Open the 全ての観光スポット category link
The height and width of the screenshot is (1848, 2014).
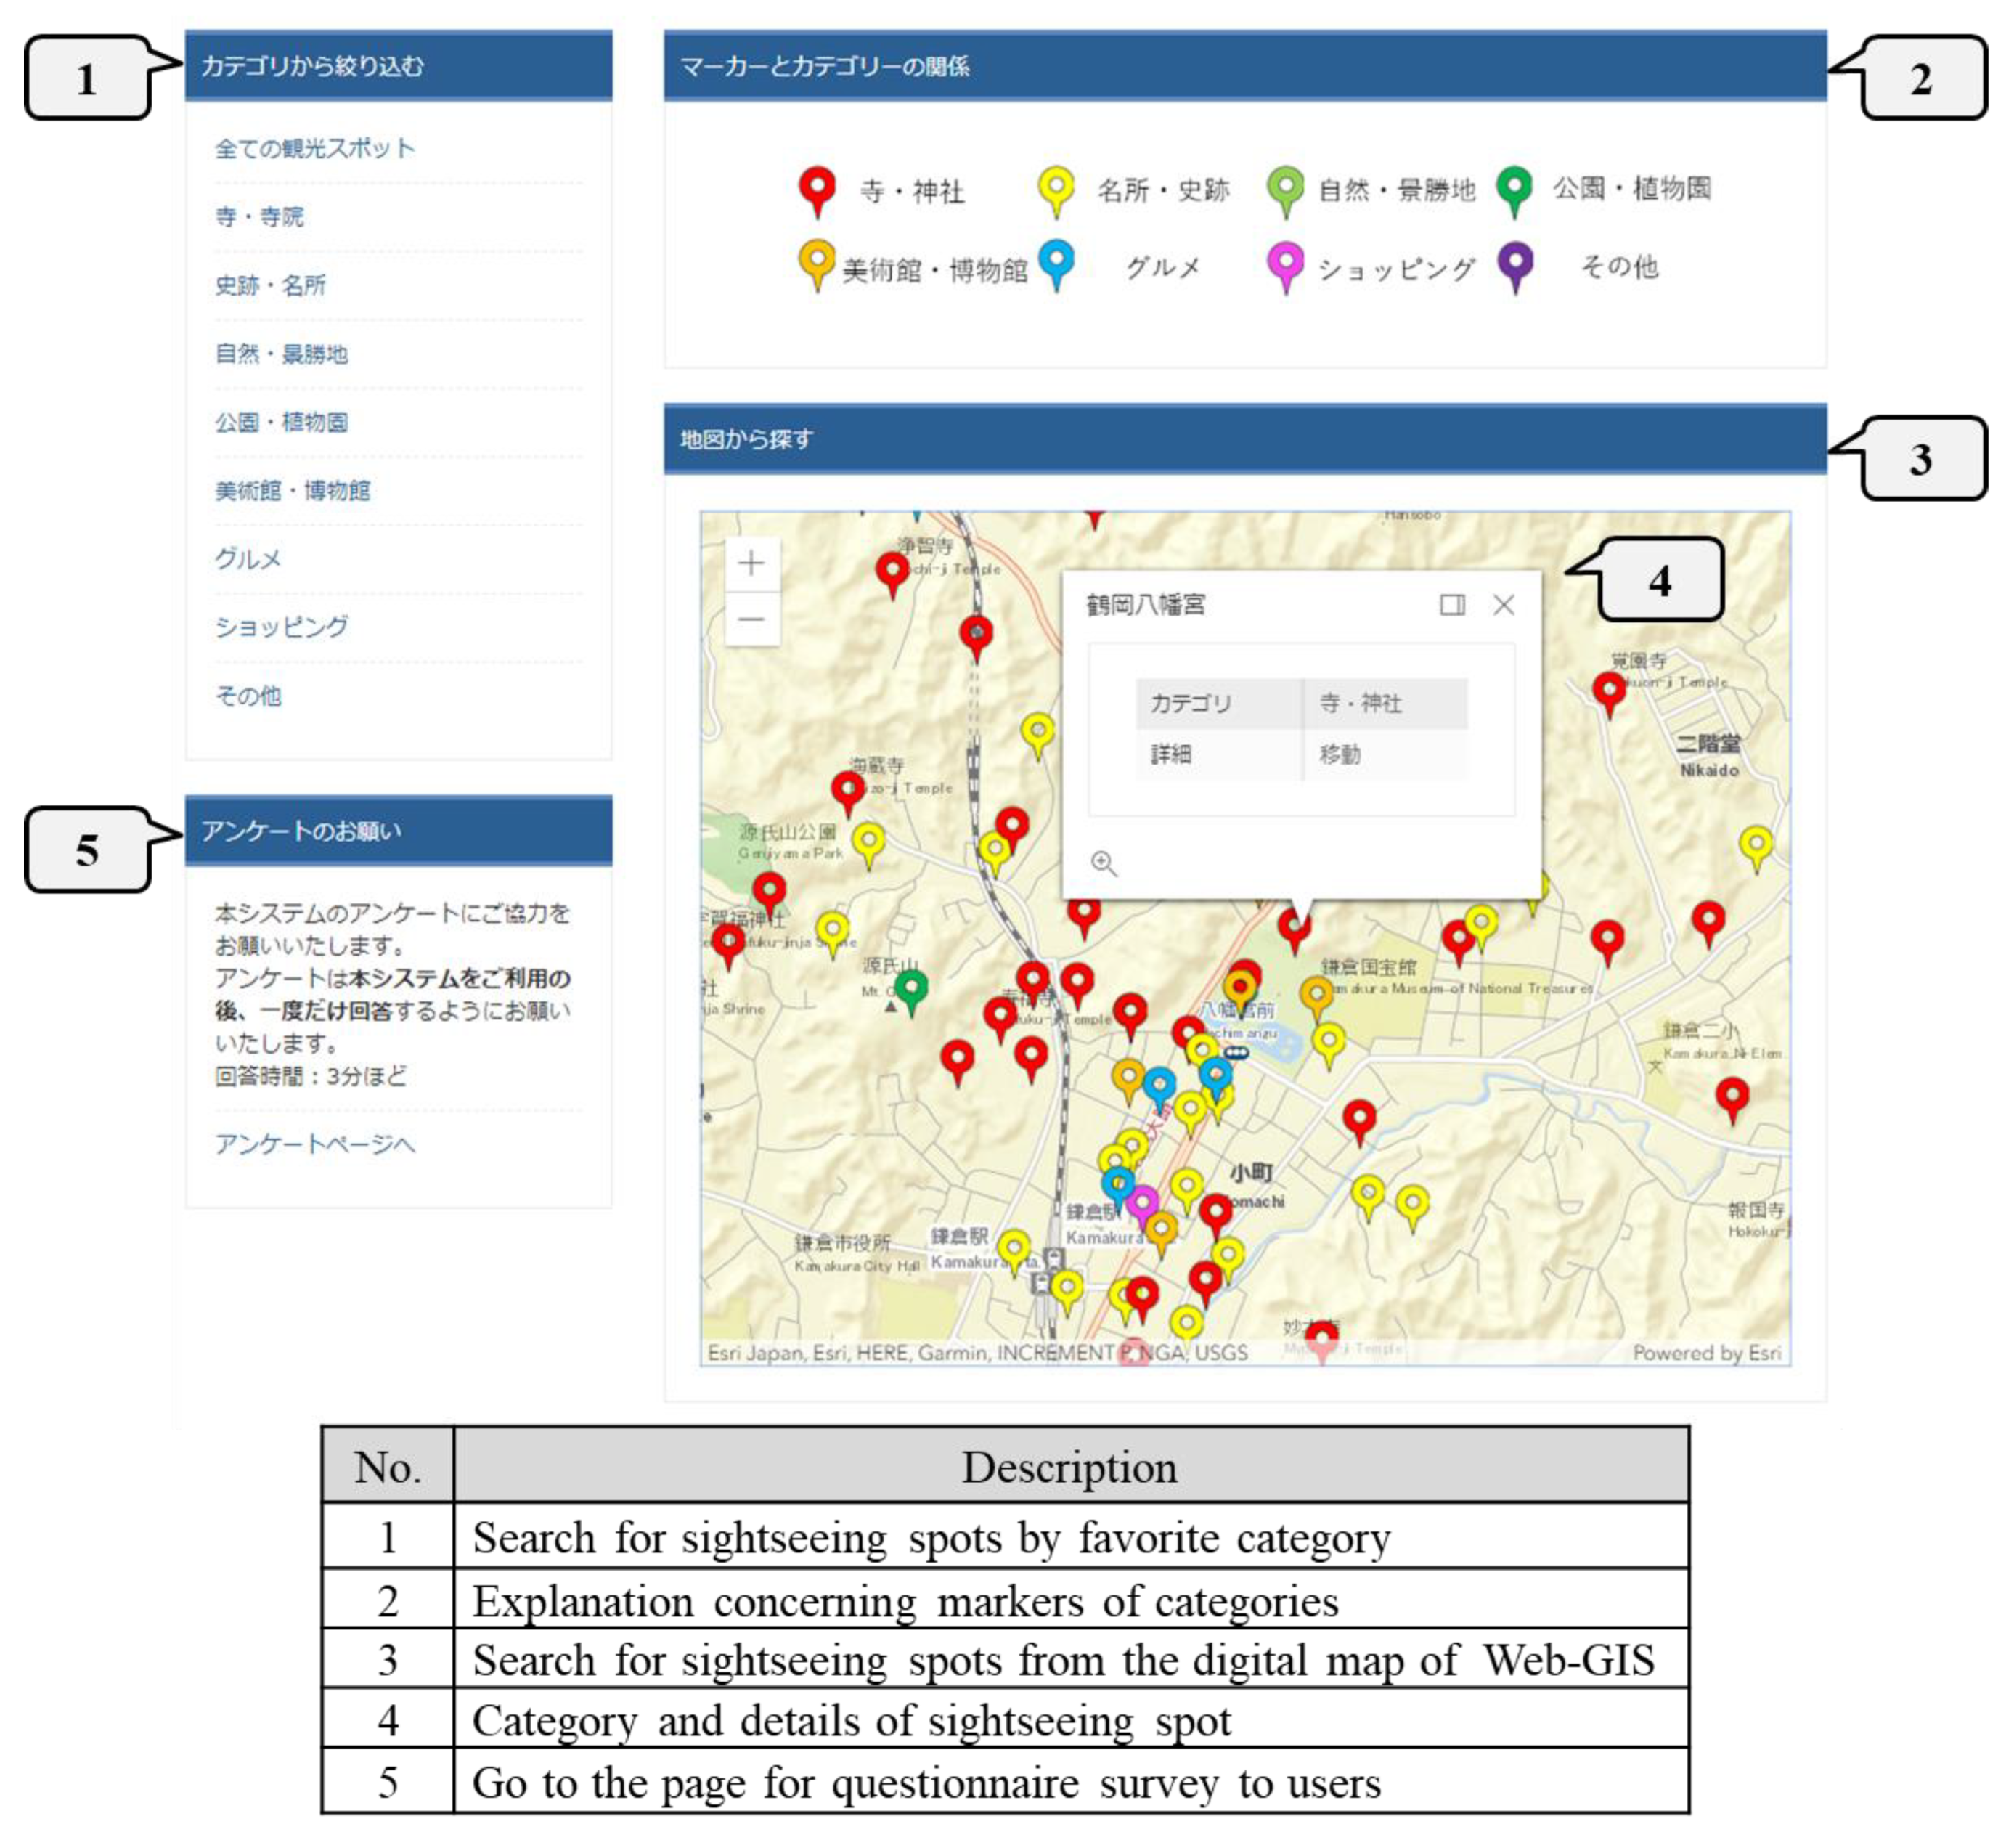[x=314, y=149]
